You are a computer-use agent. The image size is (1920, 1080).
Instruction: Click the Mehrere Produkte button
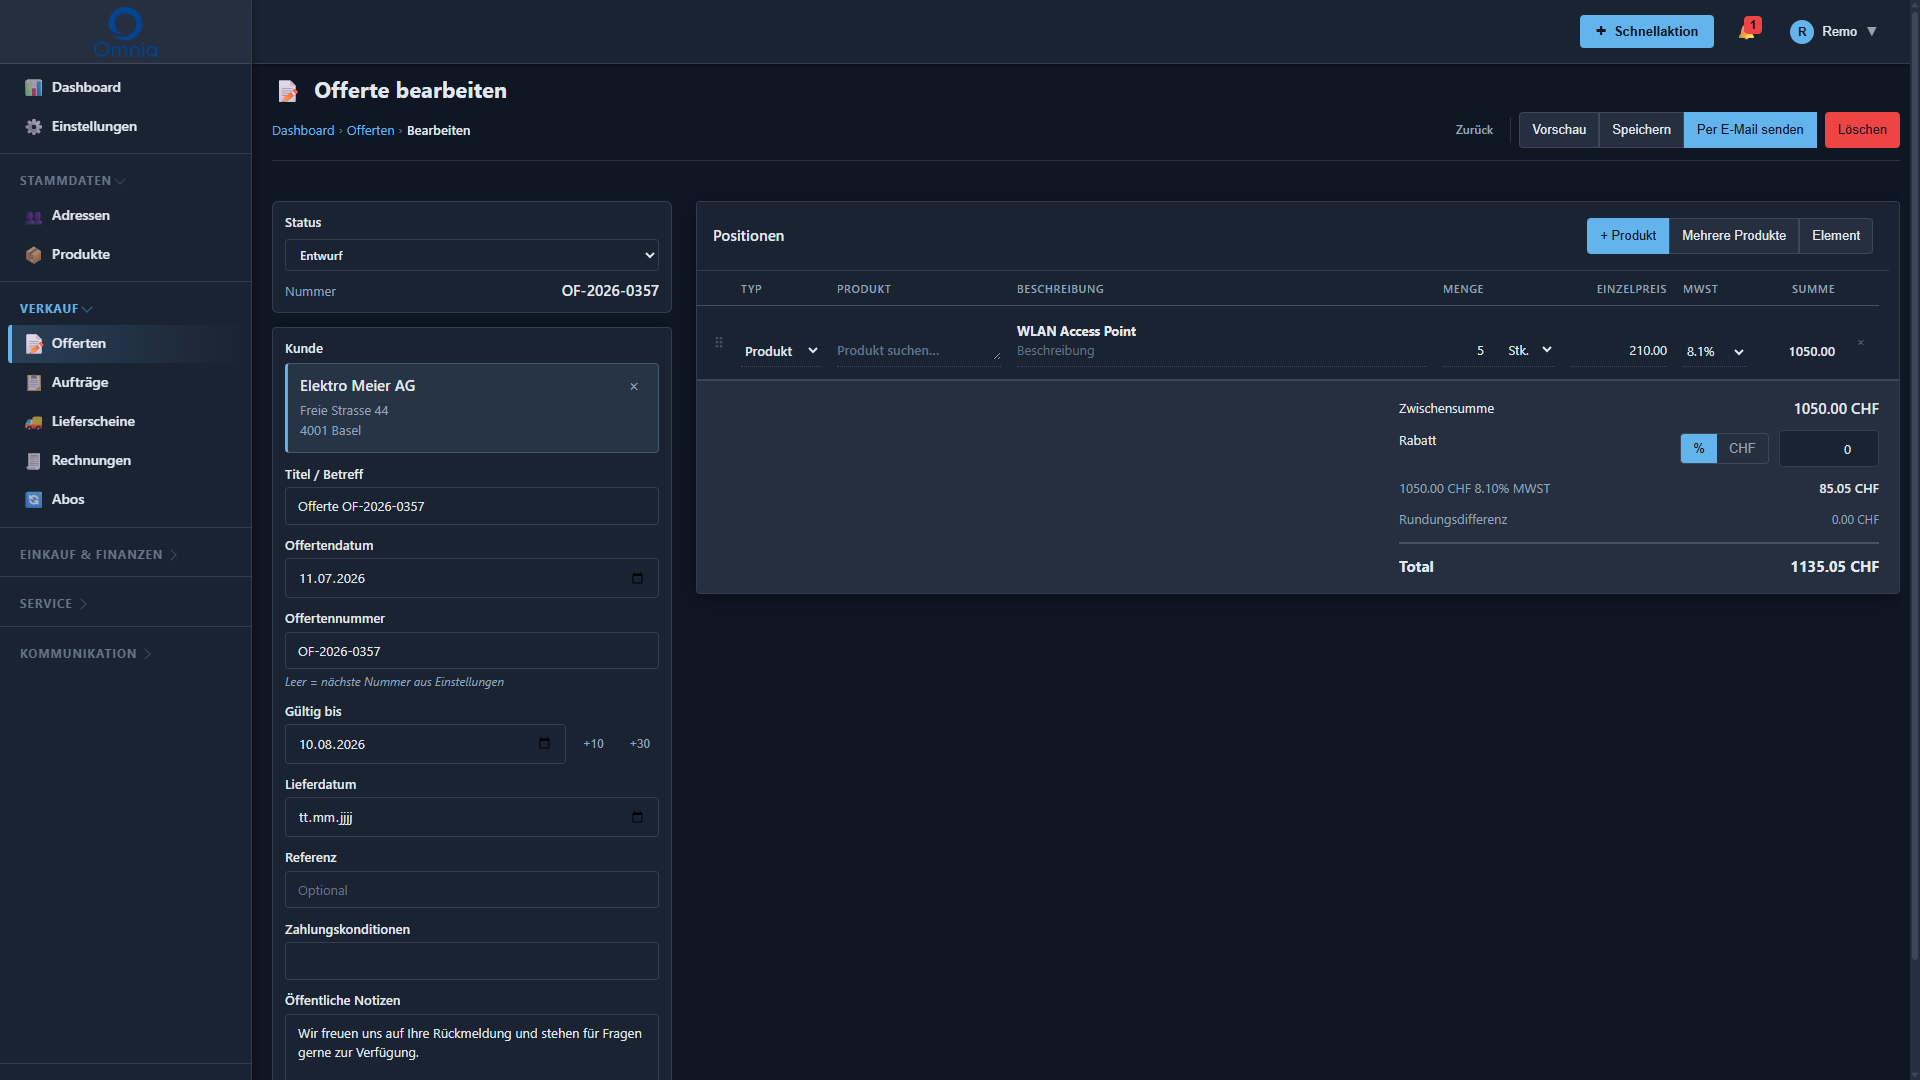(1733, 236)
